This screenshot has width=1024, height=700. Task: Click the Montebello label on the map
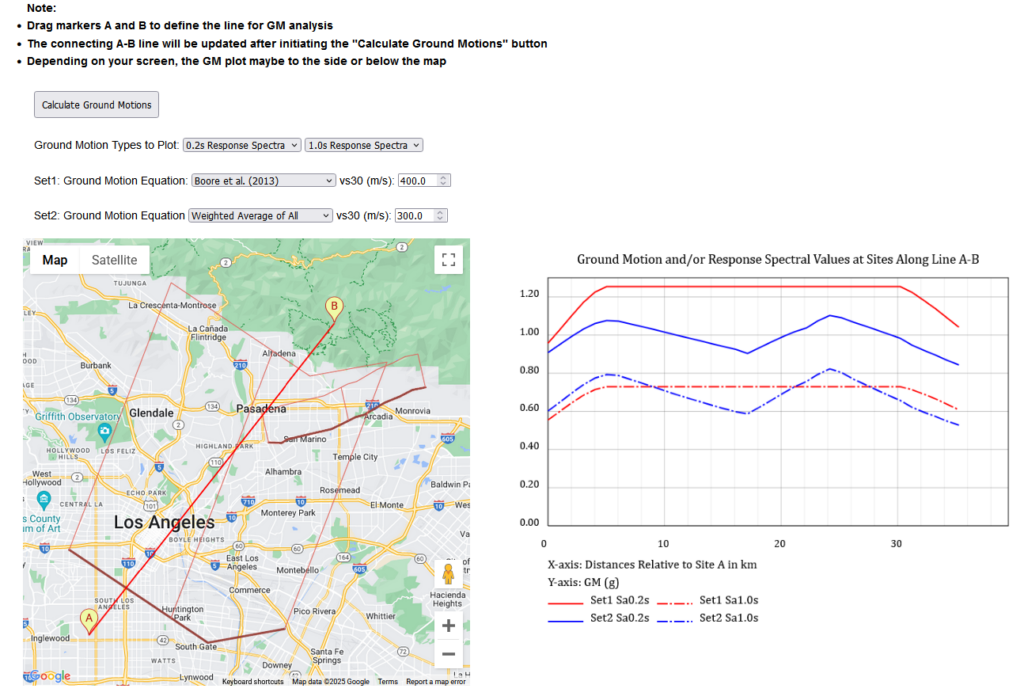298,570
